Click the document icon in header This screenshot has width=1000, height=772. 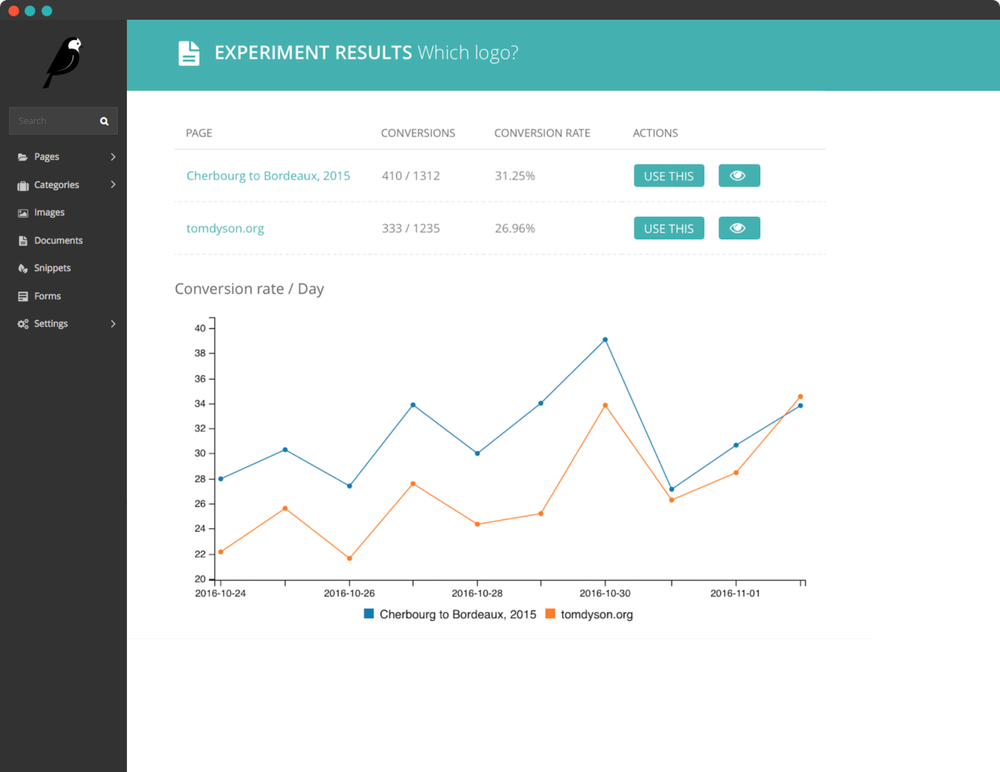coord(189,54)
